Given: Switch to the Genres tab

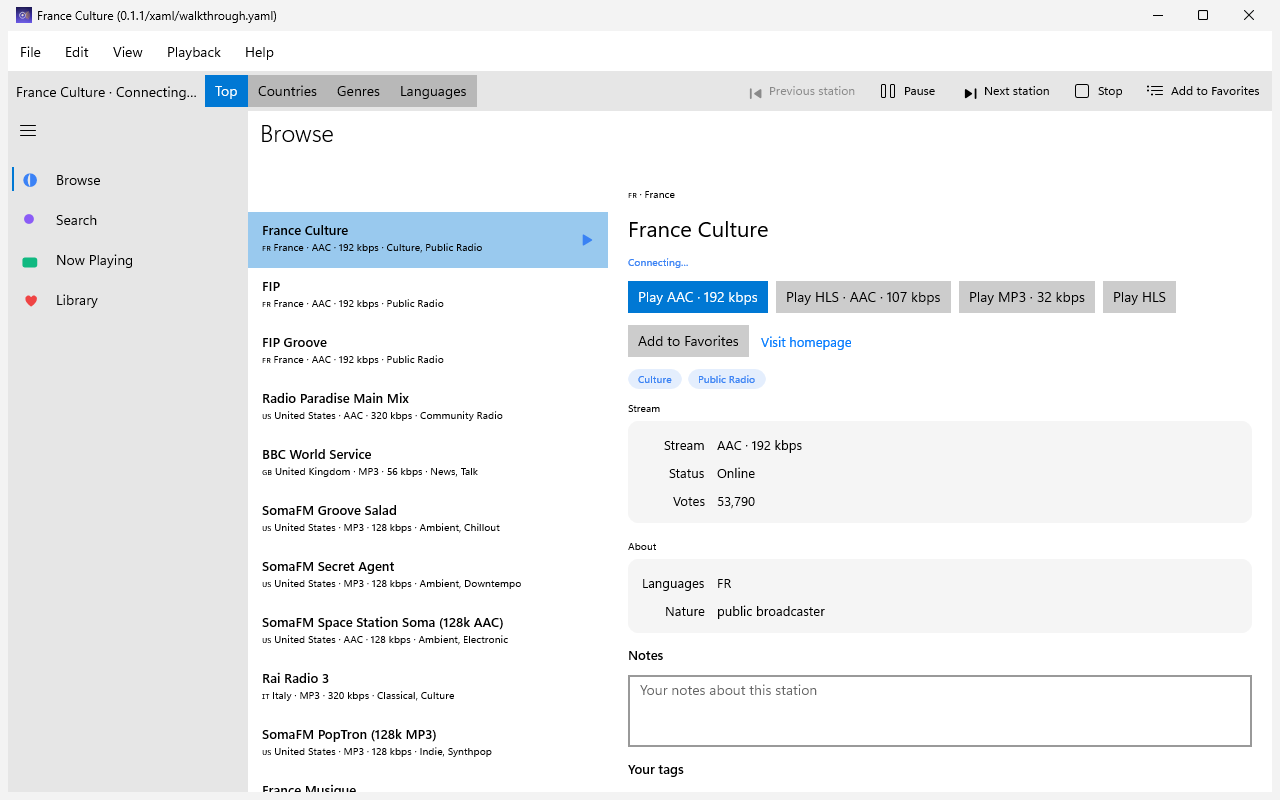Looking at the screenshot, I should (x=358, y=91).
